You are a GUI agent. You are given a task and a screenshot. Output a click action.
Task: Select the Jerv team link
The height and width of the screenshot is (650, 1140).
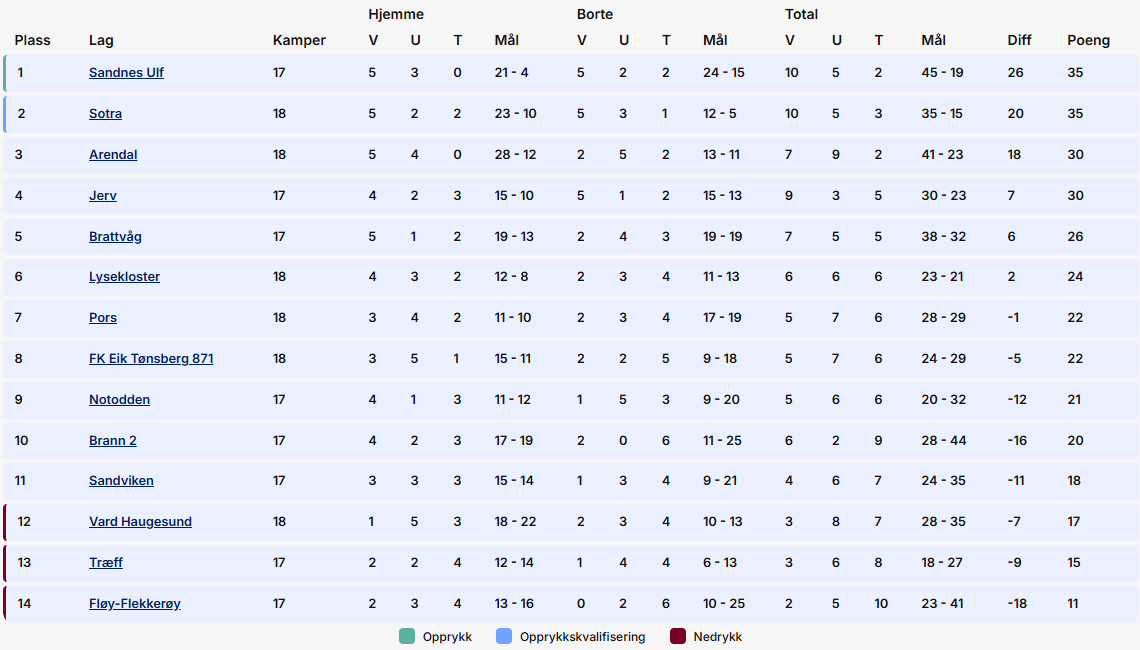[103, 196]
